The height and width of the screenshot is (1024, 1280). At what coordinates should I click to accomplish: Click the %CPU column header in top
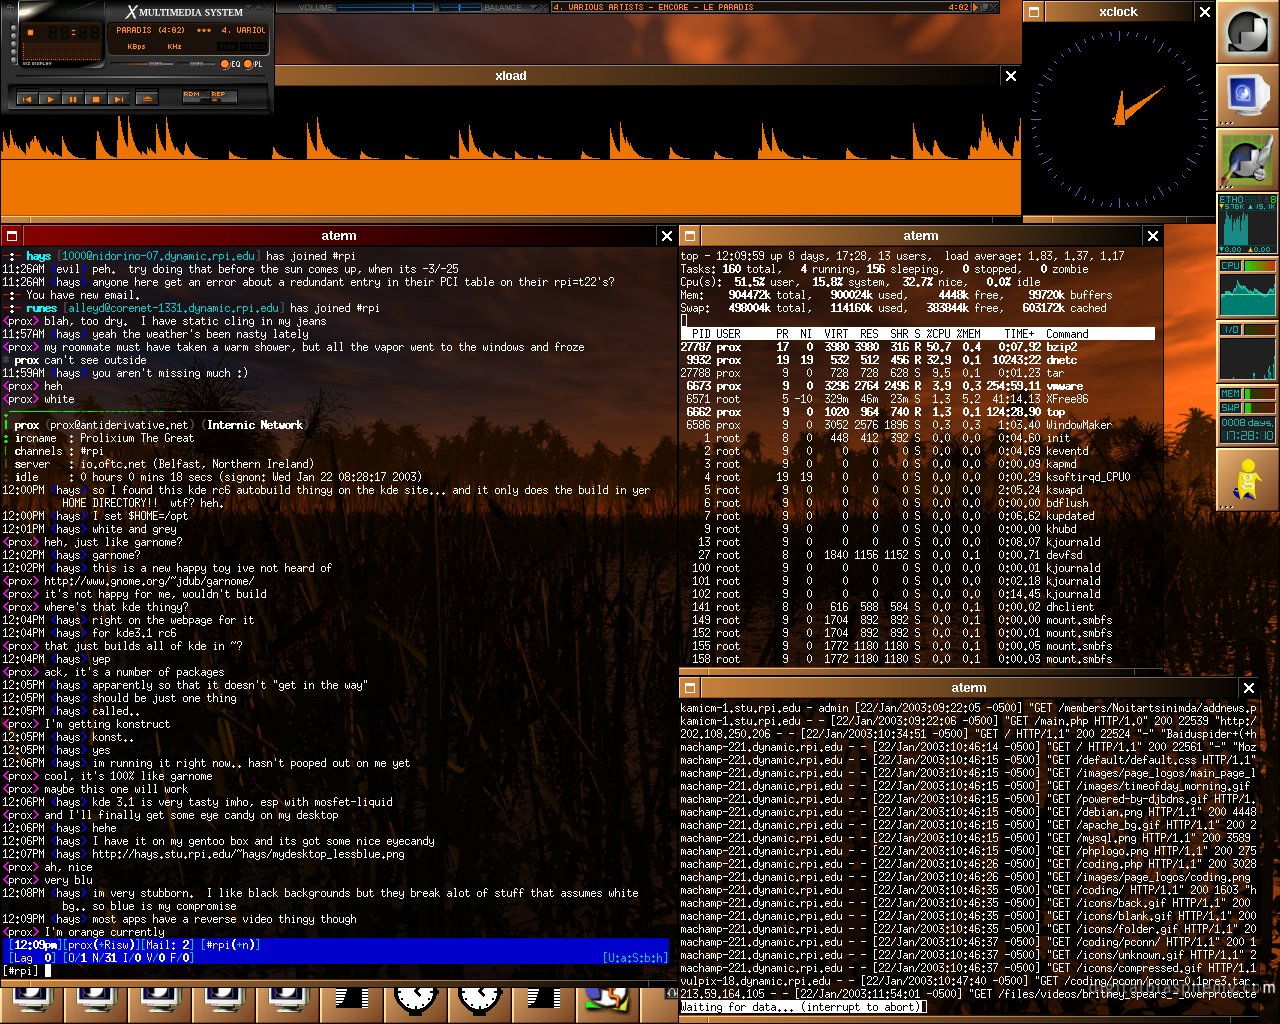coord(938,334)
